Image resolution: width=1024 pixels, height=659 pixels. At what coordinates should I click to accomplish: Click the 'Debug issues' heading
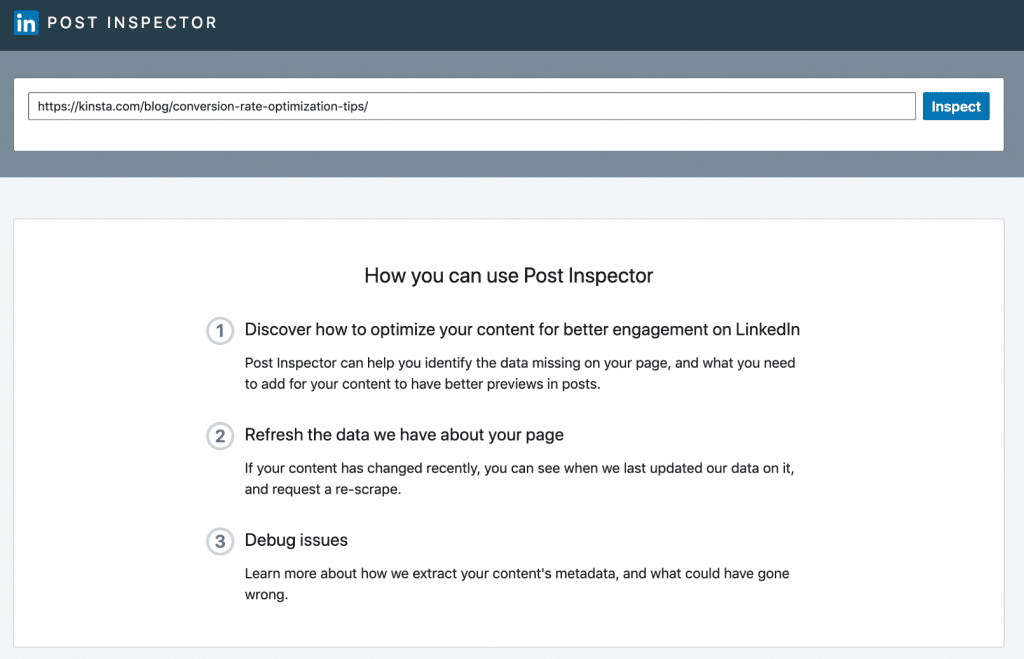click(296, 540)
